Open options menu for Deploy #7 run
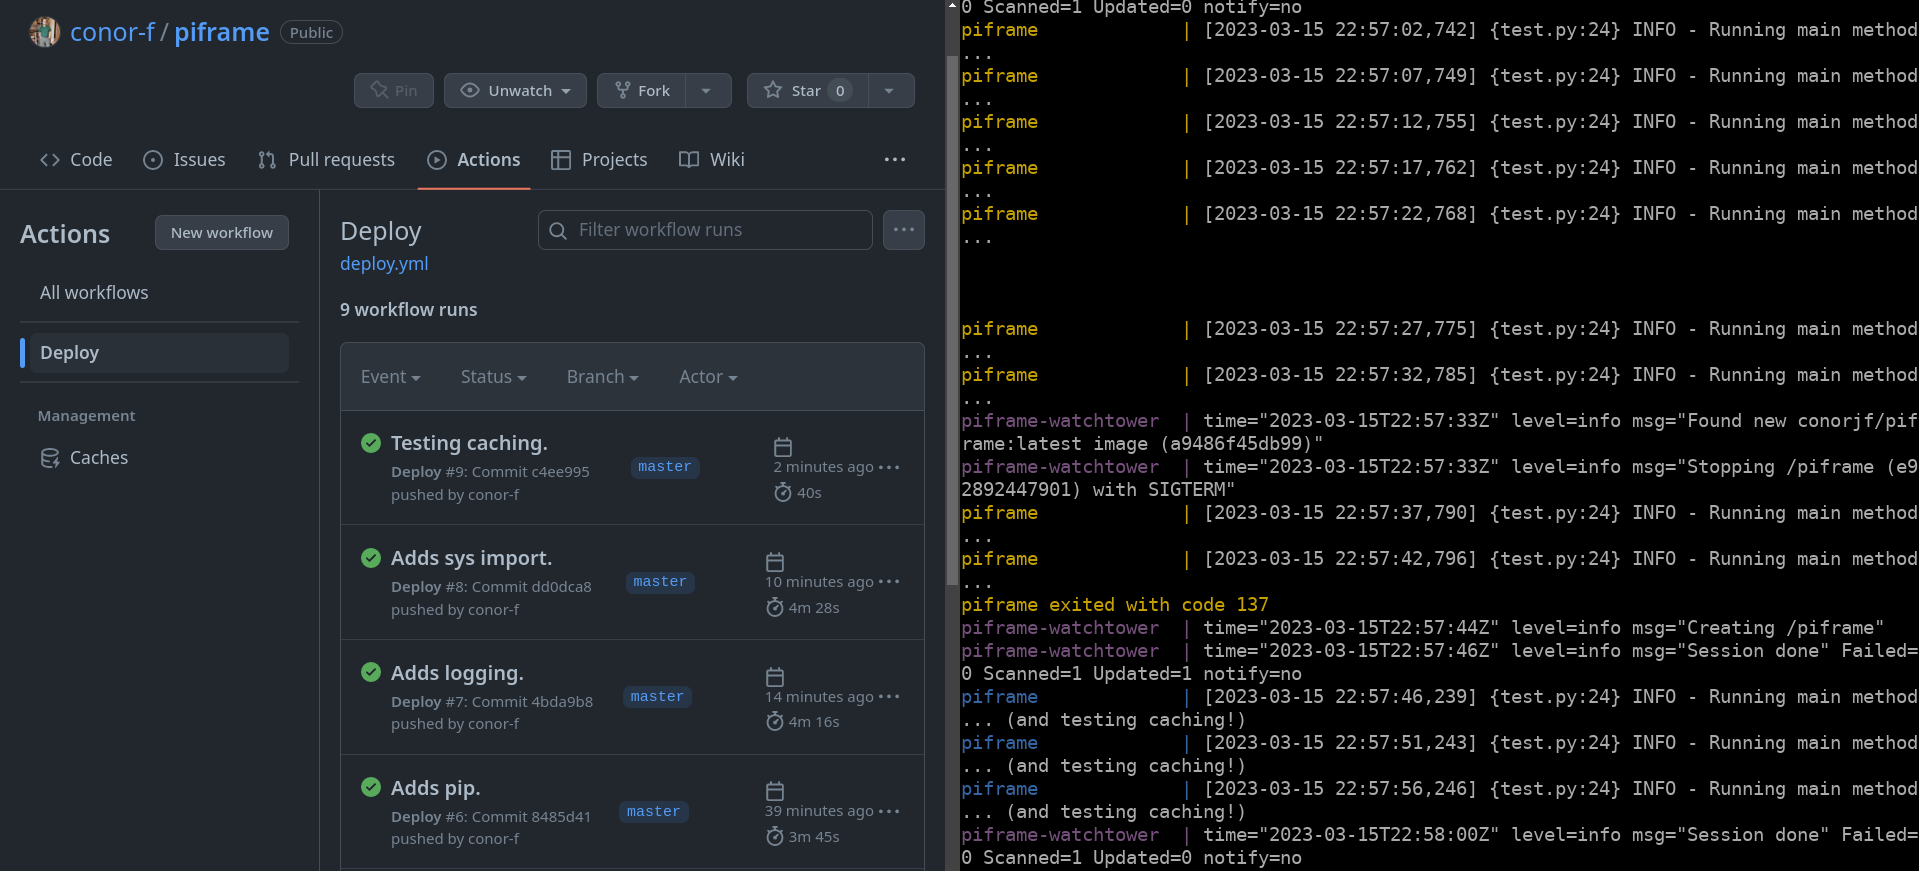This screenshot has height=871, width=1919. click(x=889, y=697)
